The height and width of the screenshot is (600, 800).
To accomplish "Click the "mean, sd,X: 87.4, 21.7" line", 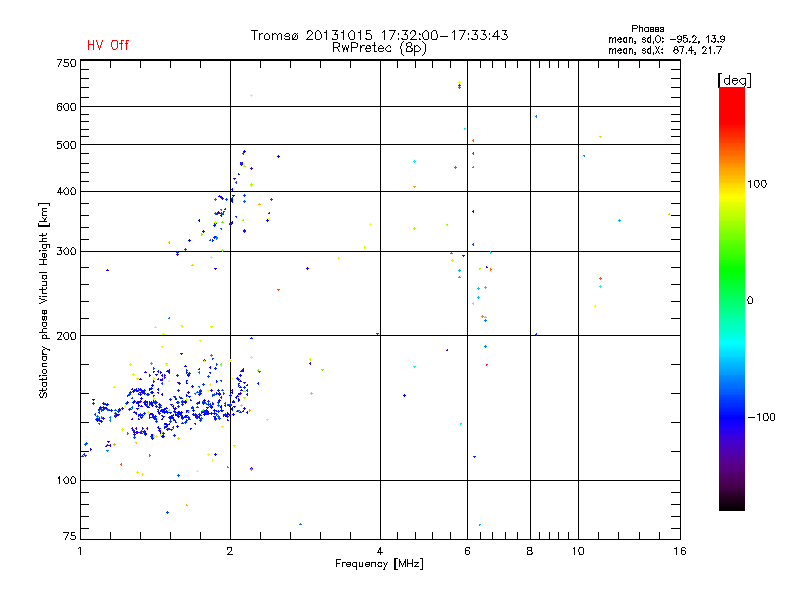I will (x=665, y=50).
